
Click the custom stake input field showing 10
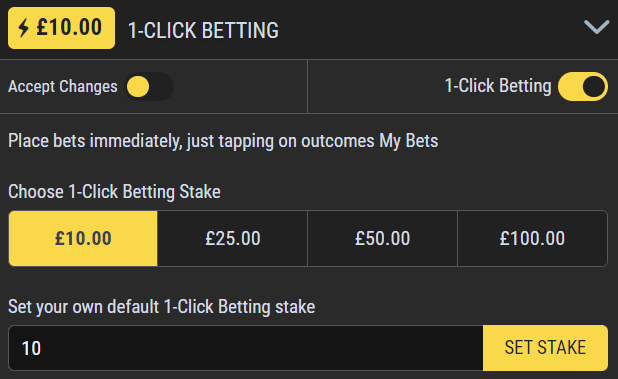[246, 348]
